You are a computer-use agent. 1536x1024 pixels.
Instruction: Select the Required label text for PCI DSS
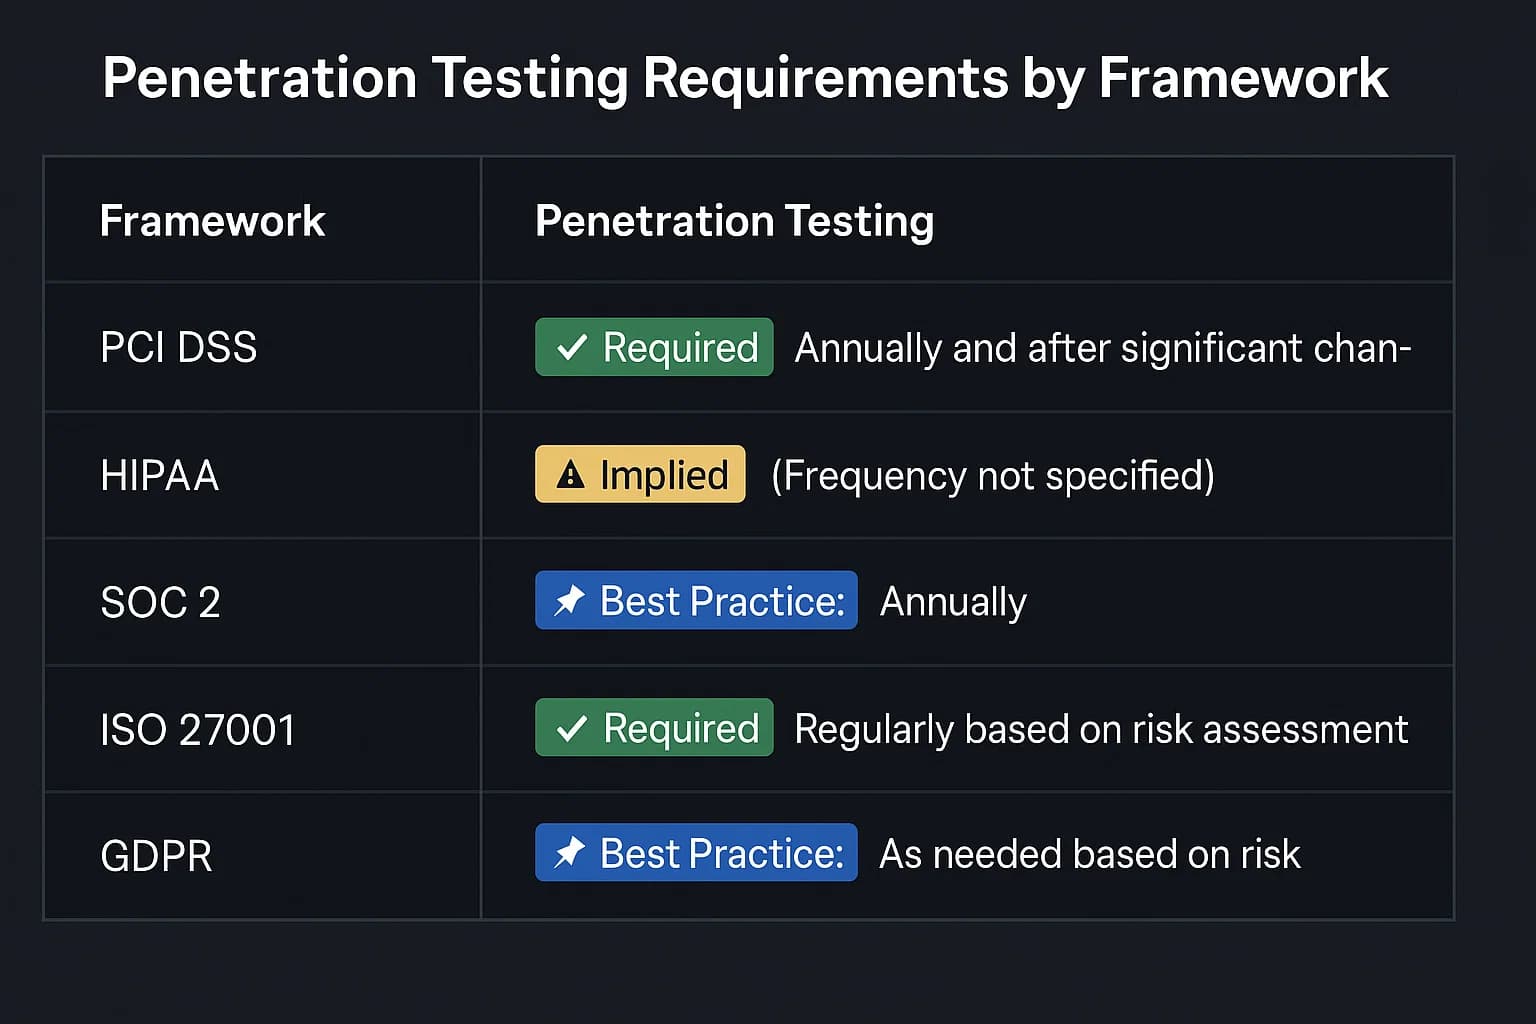680,348
